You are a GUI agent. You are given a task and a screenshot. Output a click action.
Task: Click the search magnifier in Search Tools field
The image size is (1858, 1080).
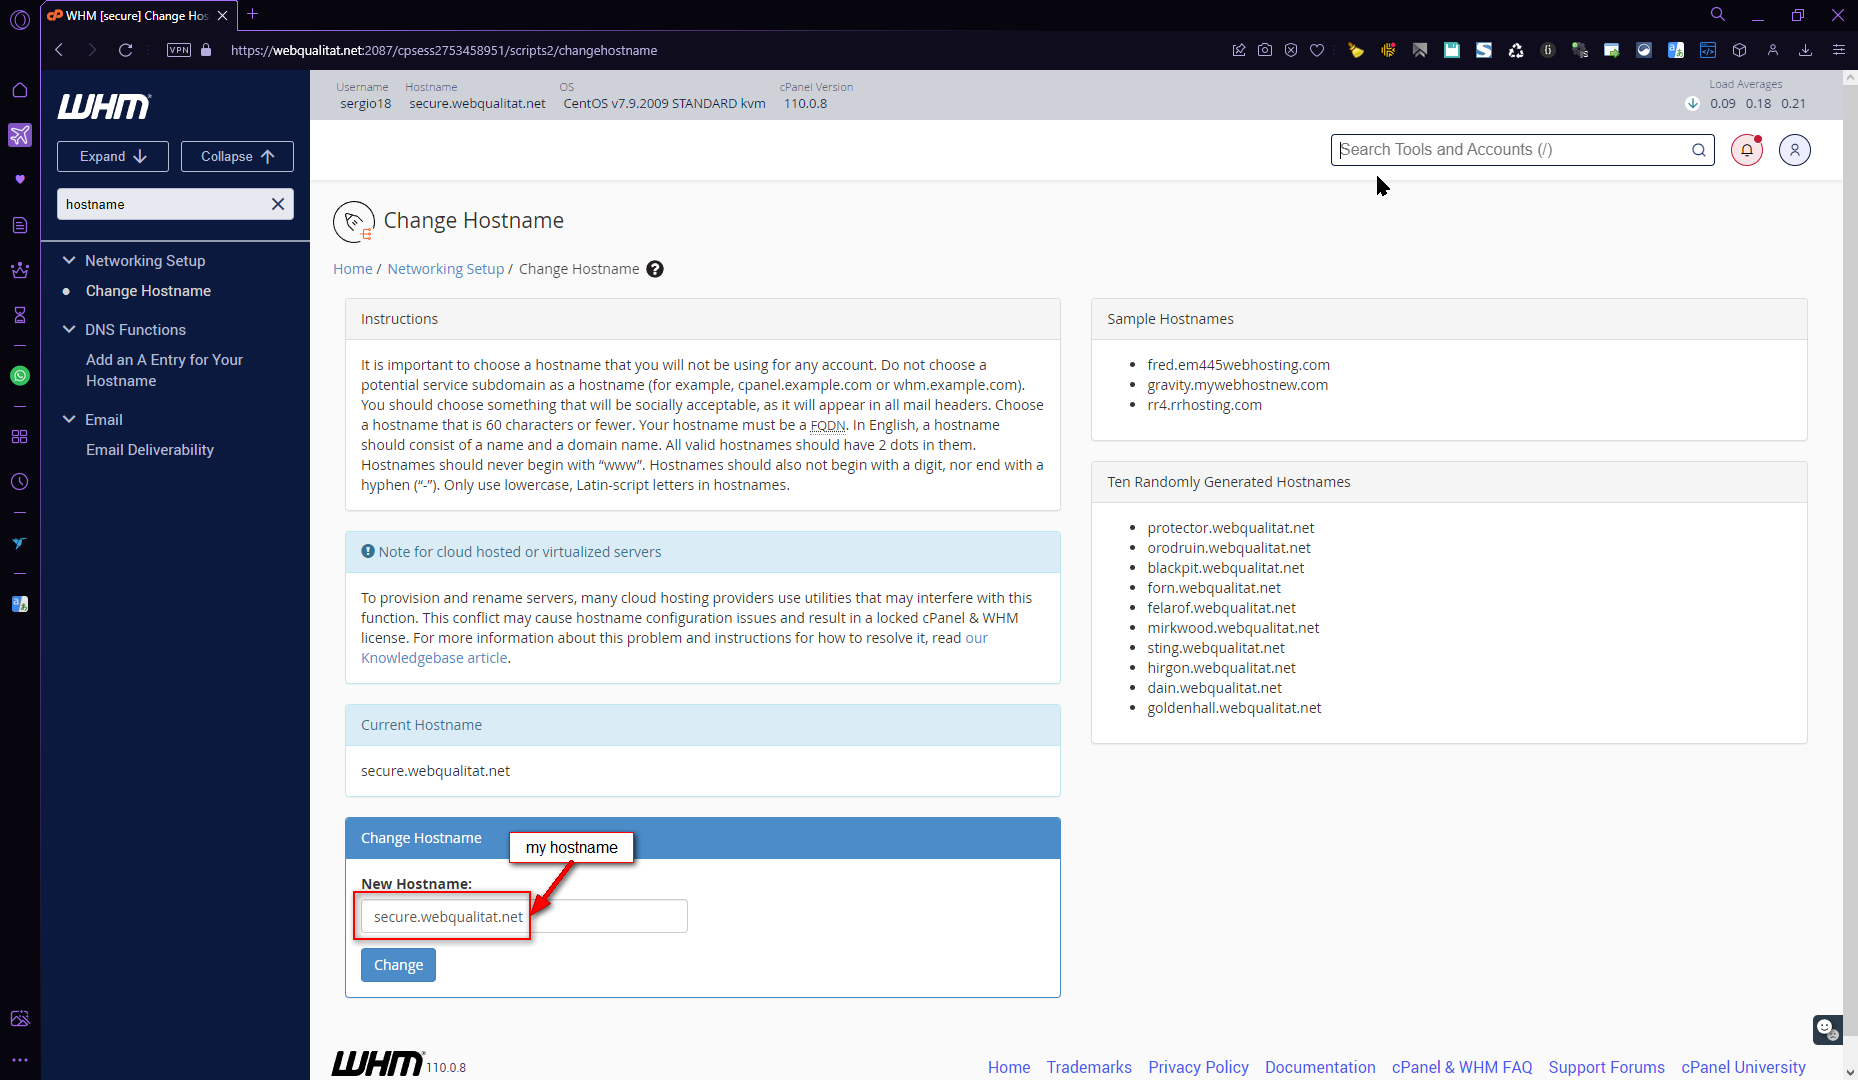click(1698, 150)
